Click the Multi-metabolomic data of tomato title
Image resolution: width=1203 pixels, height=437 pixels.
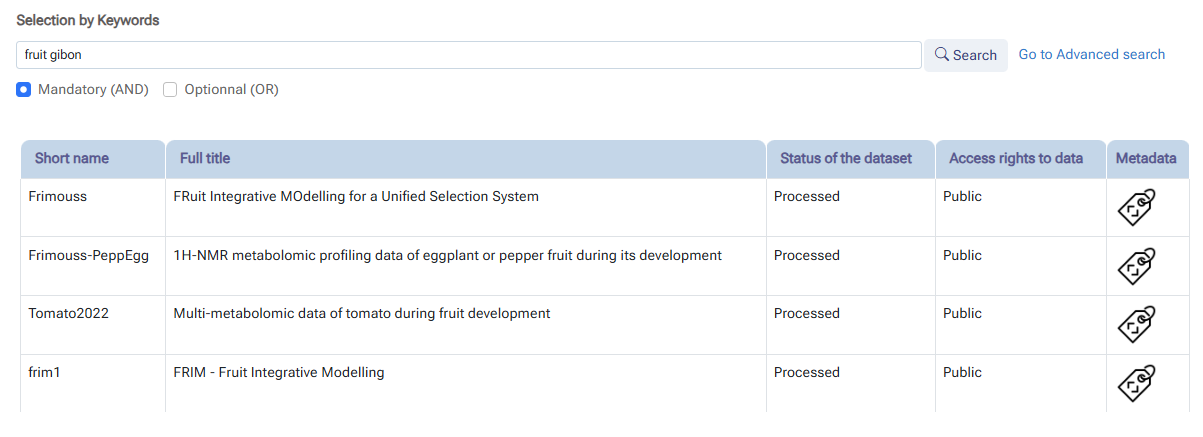[362, 314]
